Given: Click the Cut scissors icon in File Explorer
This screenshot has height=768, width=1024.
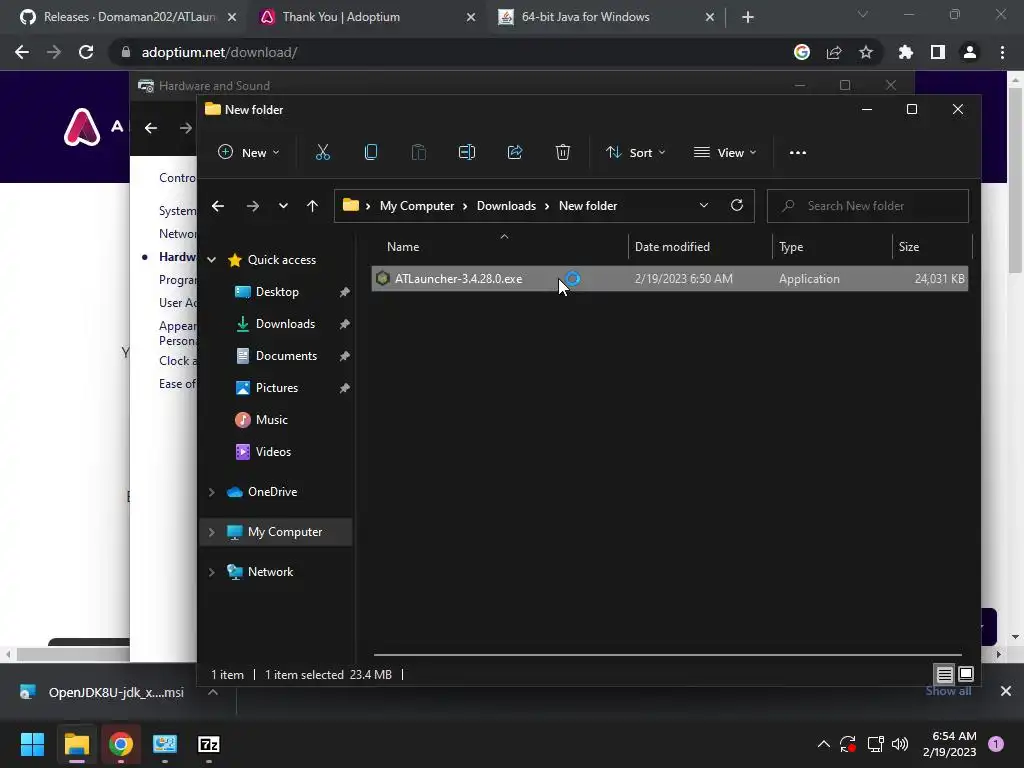Looking at the screenshot, I should [x=323, y=152].
